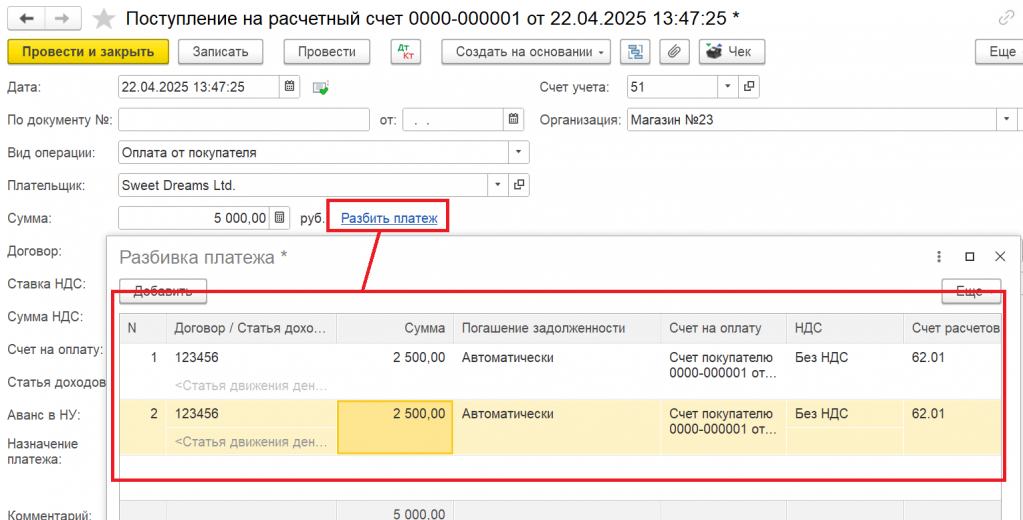1023x520 pixels.
Task: Go forward with the right arrow button
Action: pos(63,19)
